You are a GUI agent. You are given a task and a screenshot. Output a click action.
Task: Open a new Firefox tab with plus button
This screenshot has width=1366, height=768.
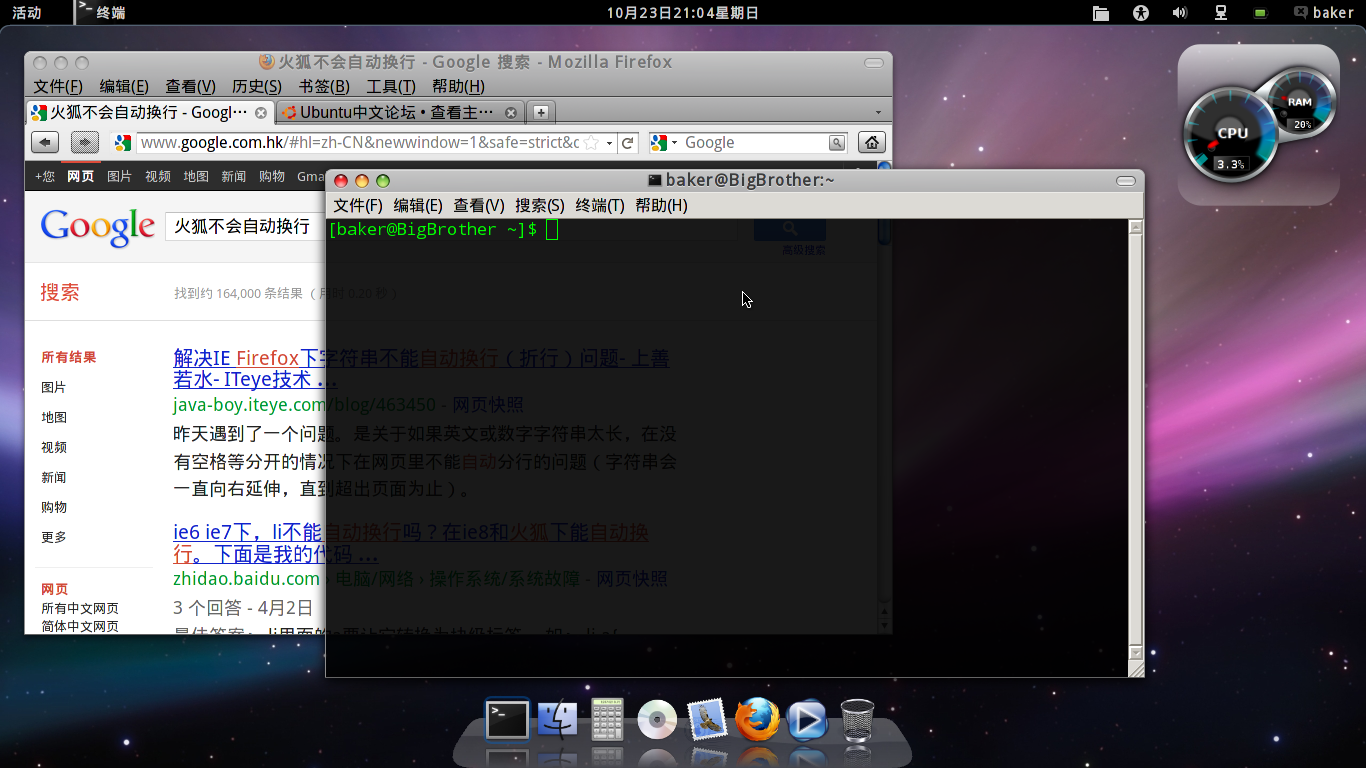(540, 112)
